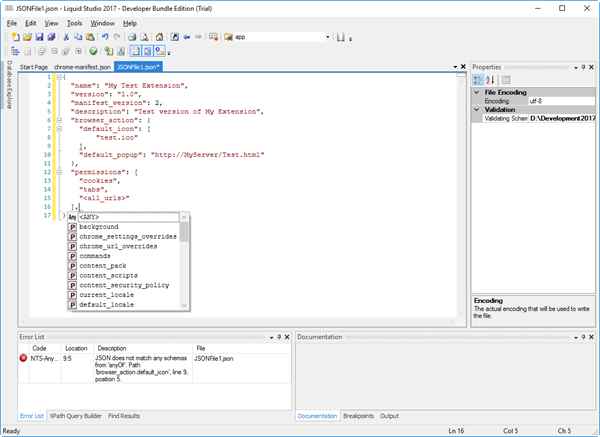Open the document tabs list dropdown
This screenshot has width=600, height=437.
(455, 67)
